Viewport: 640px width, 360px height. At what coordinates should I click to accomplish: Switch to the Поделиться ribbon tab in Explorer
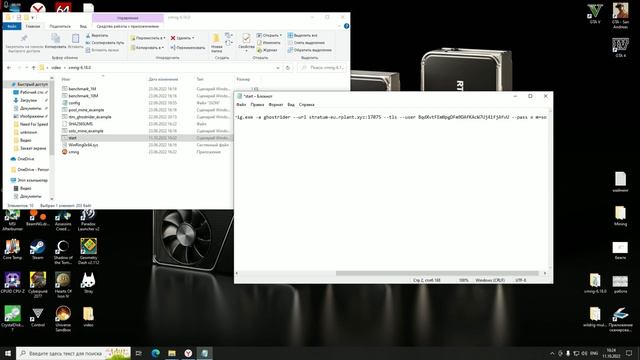60,26
